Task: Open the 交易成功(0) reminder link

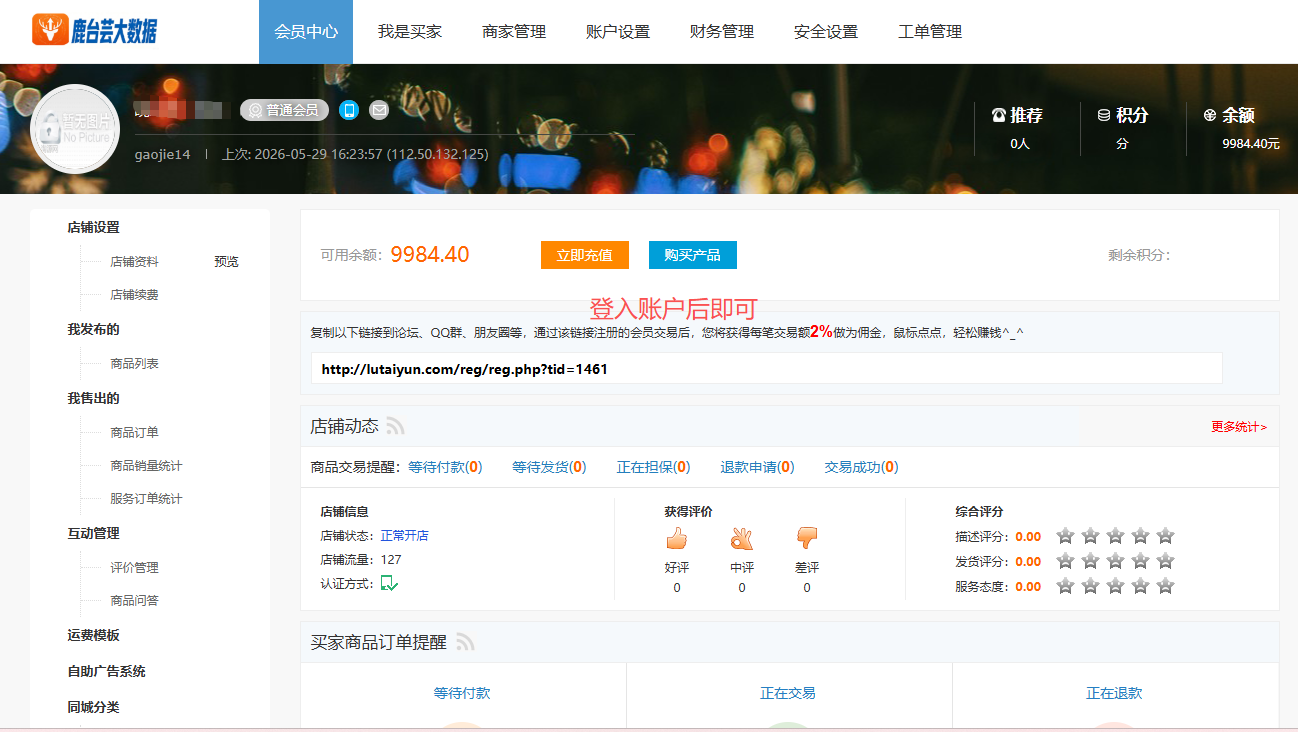Action: pos(861,467)
